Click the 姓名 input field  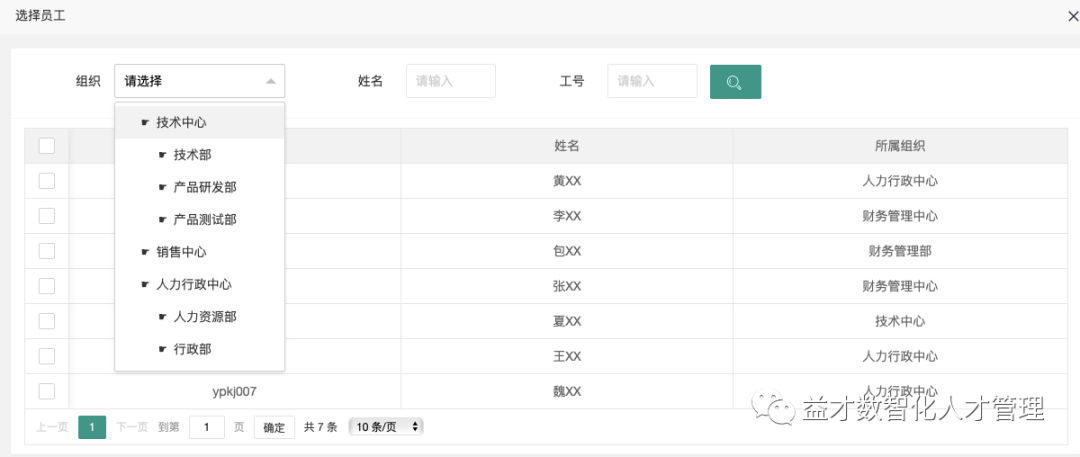pyautogui.click(x=450, y=81)
